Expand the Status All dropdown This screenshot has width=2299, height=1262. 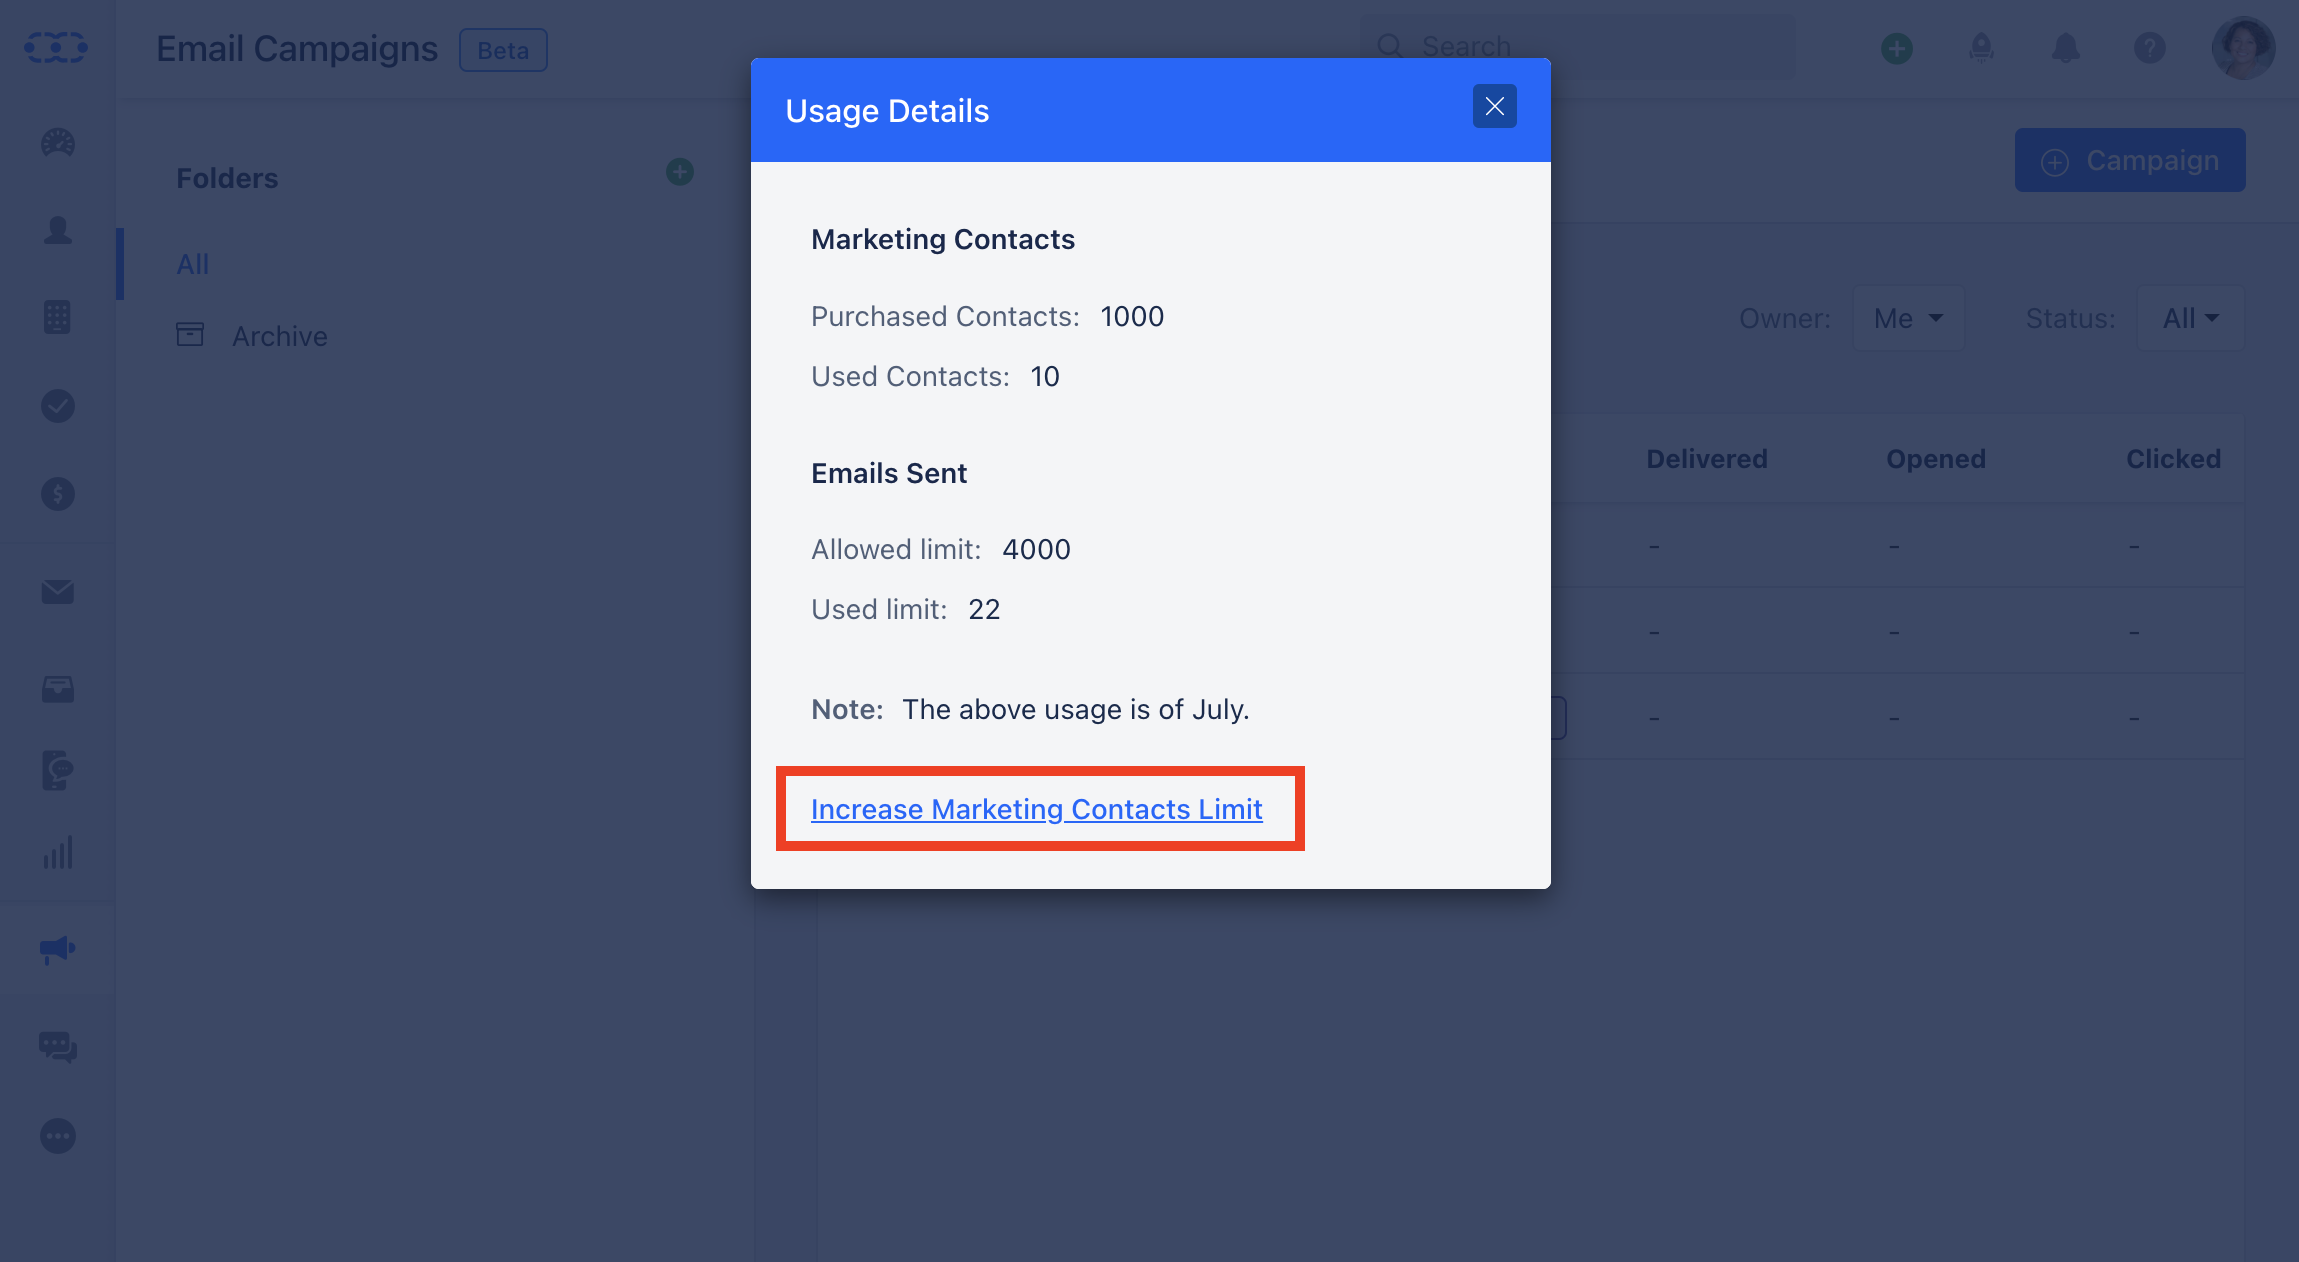tap(2190, 318)
